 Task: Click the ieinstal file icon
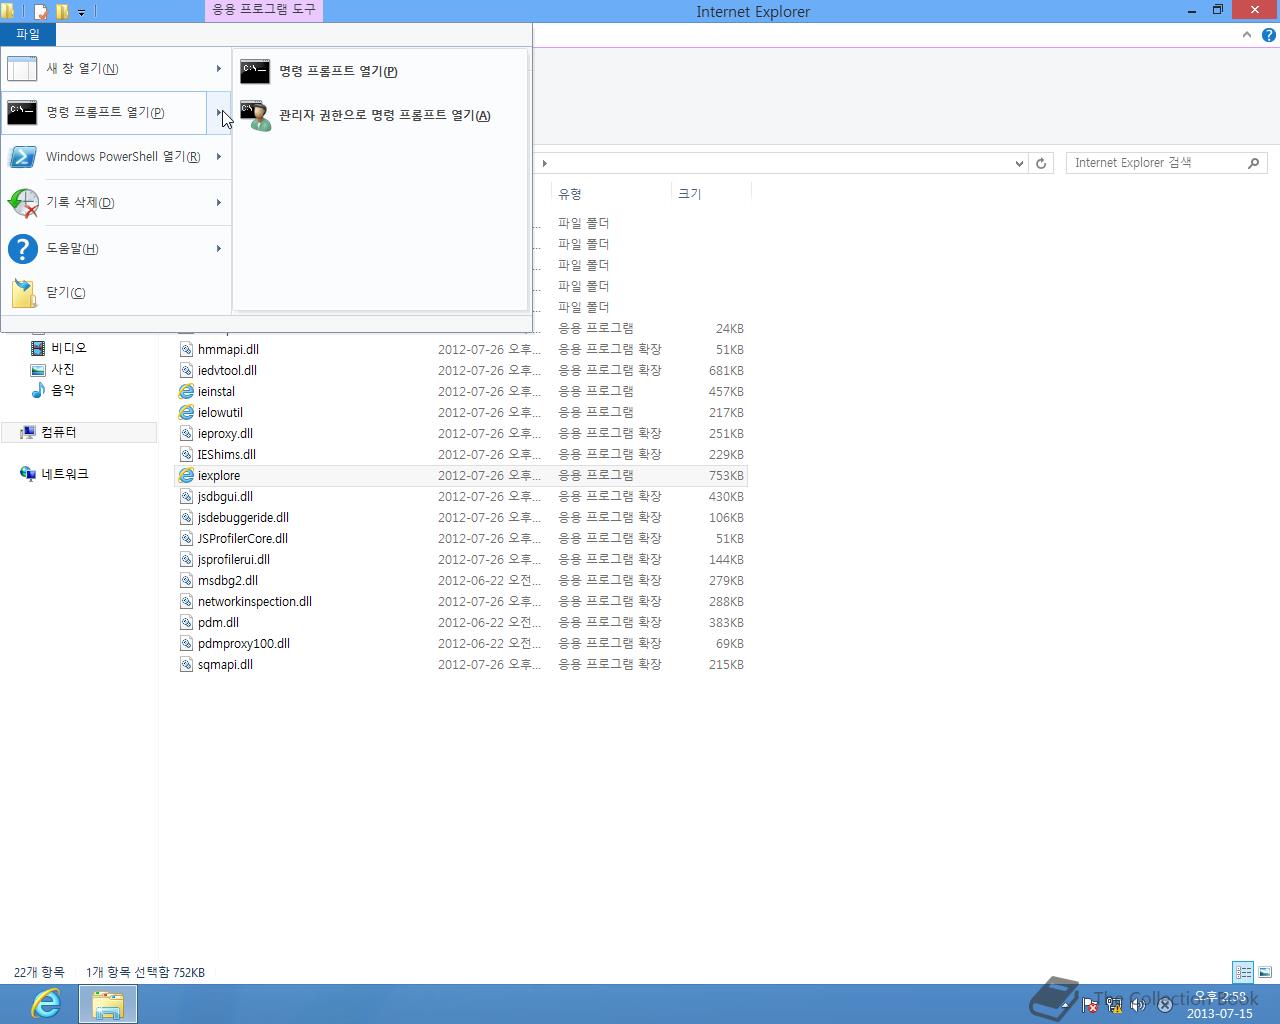click(186, 392)
